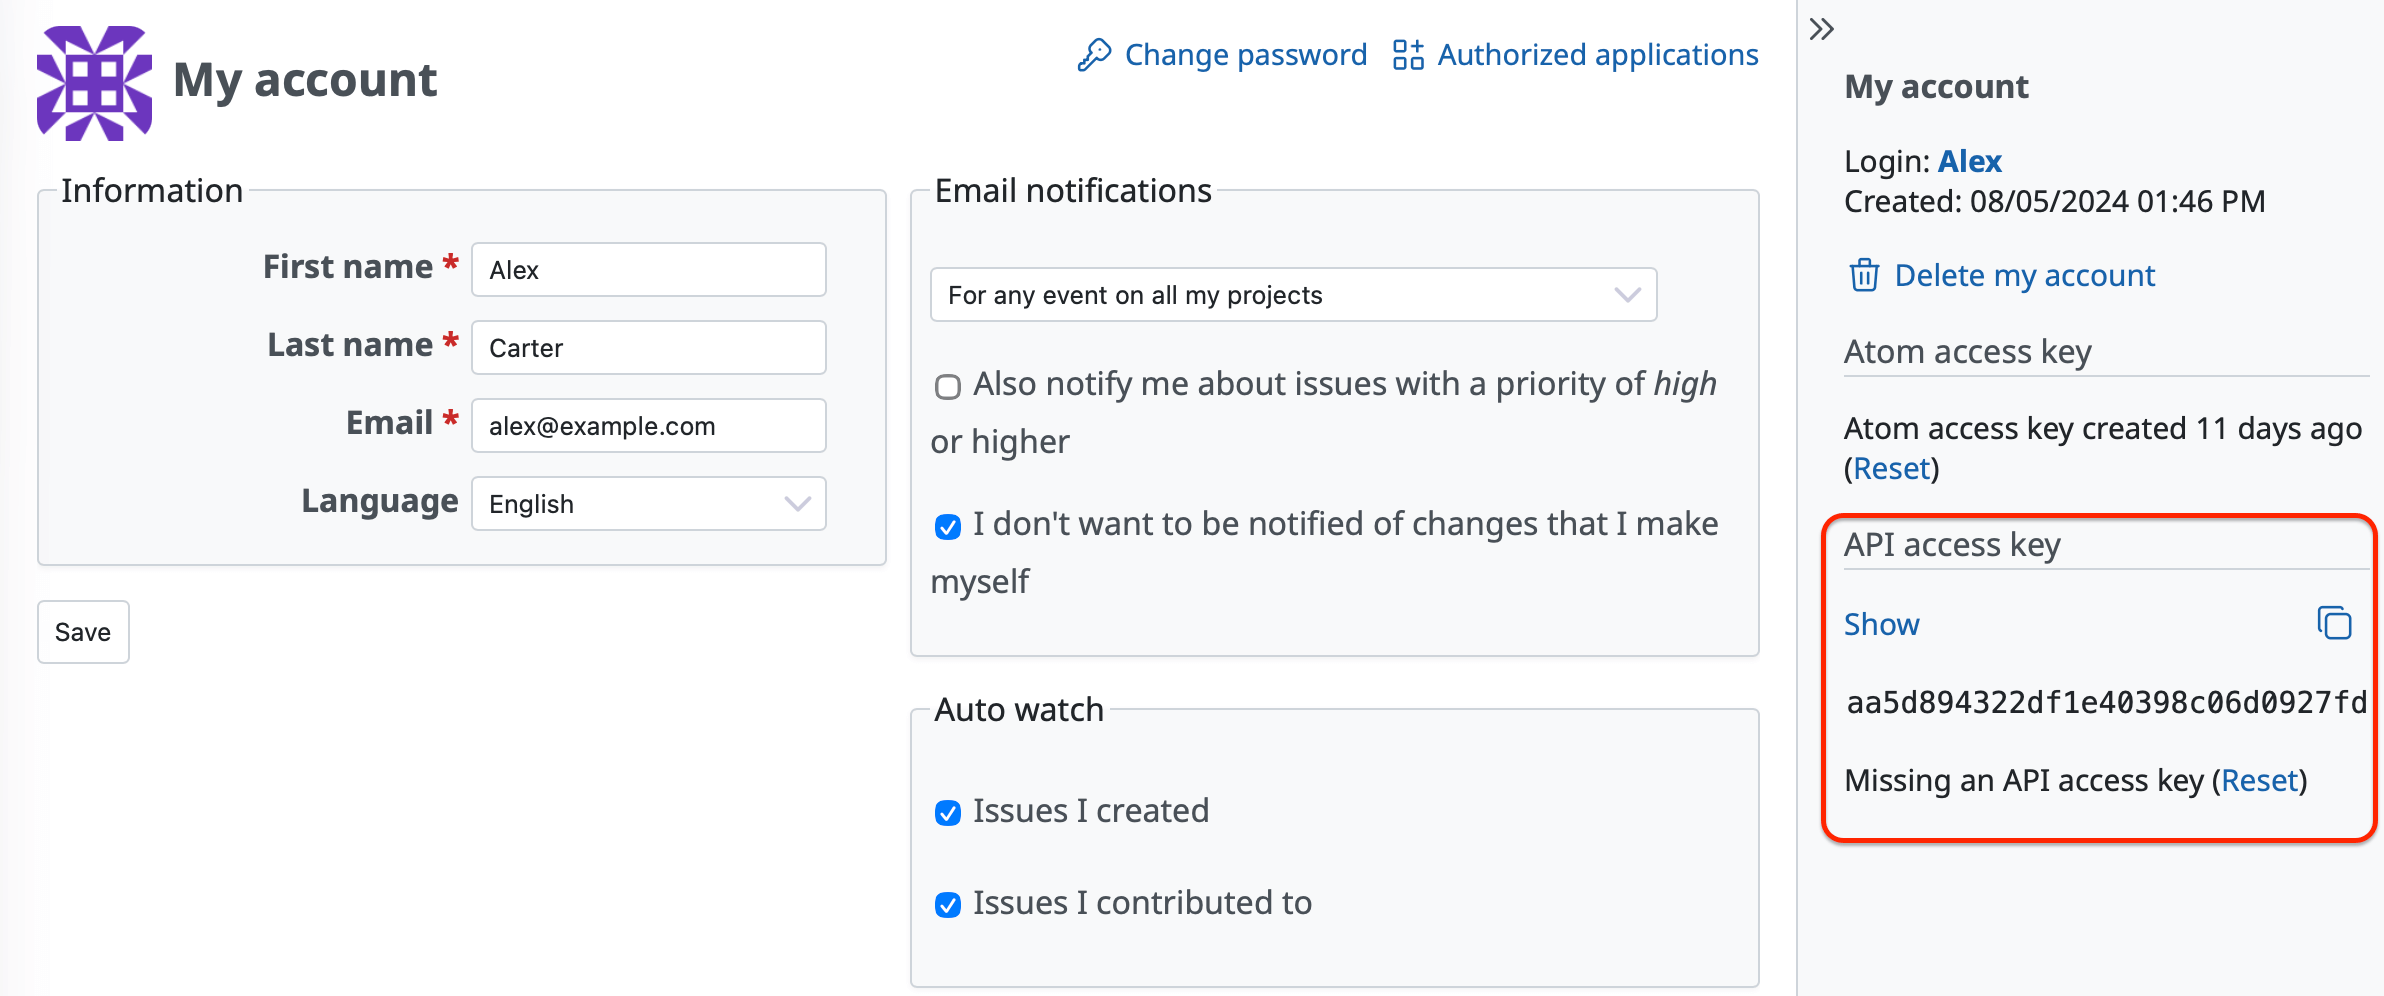2384x996 pixels.
Task: Click the Authorized applications grid icon
Action: point(1408,55)
